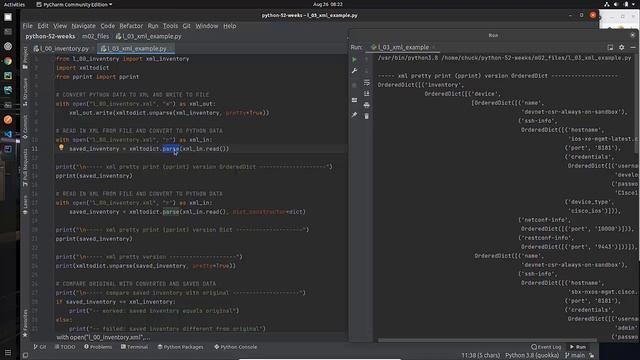Open GNOME Activities overview
This screenshot has width=640, height=360.
(14, 4)
